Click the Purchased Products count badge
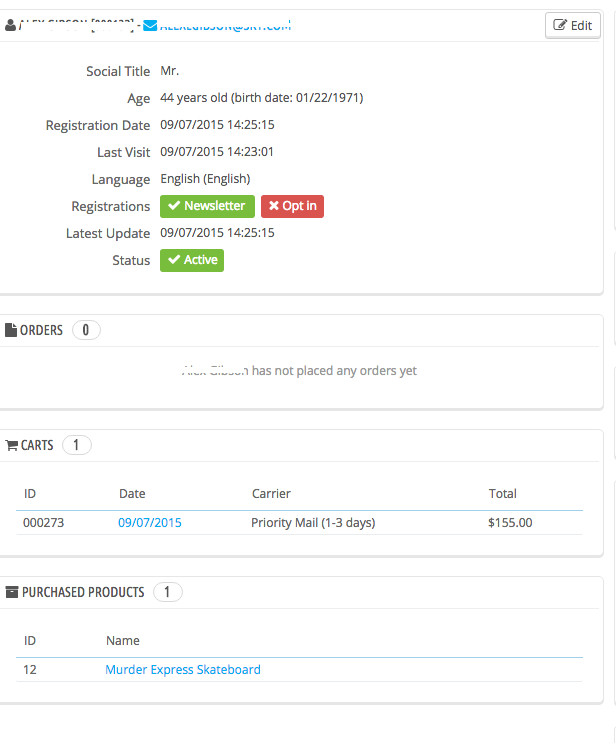The image size is (616, 743). 168,592
